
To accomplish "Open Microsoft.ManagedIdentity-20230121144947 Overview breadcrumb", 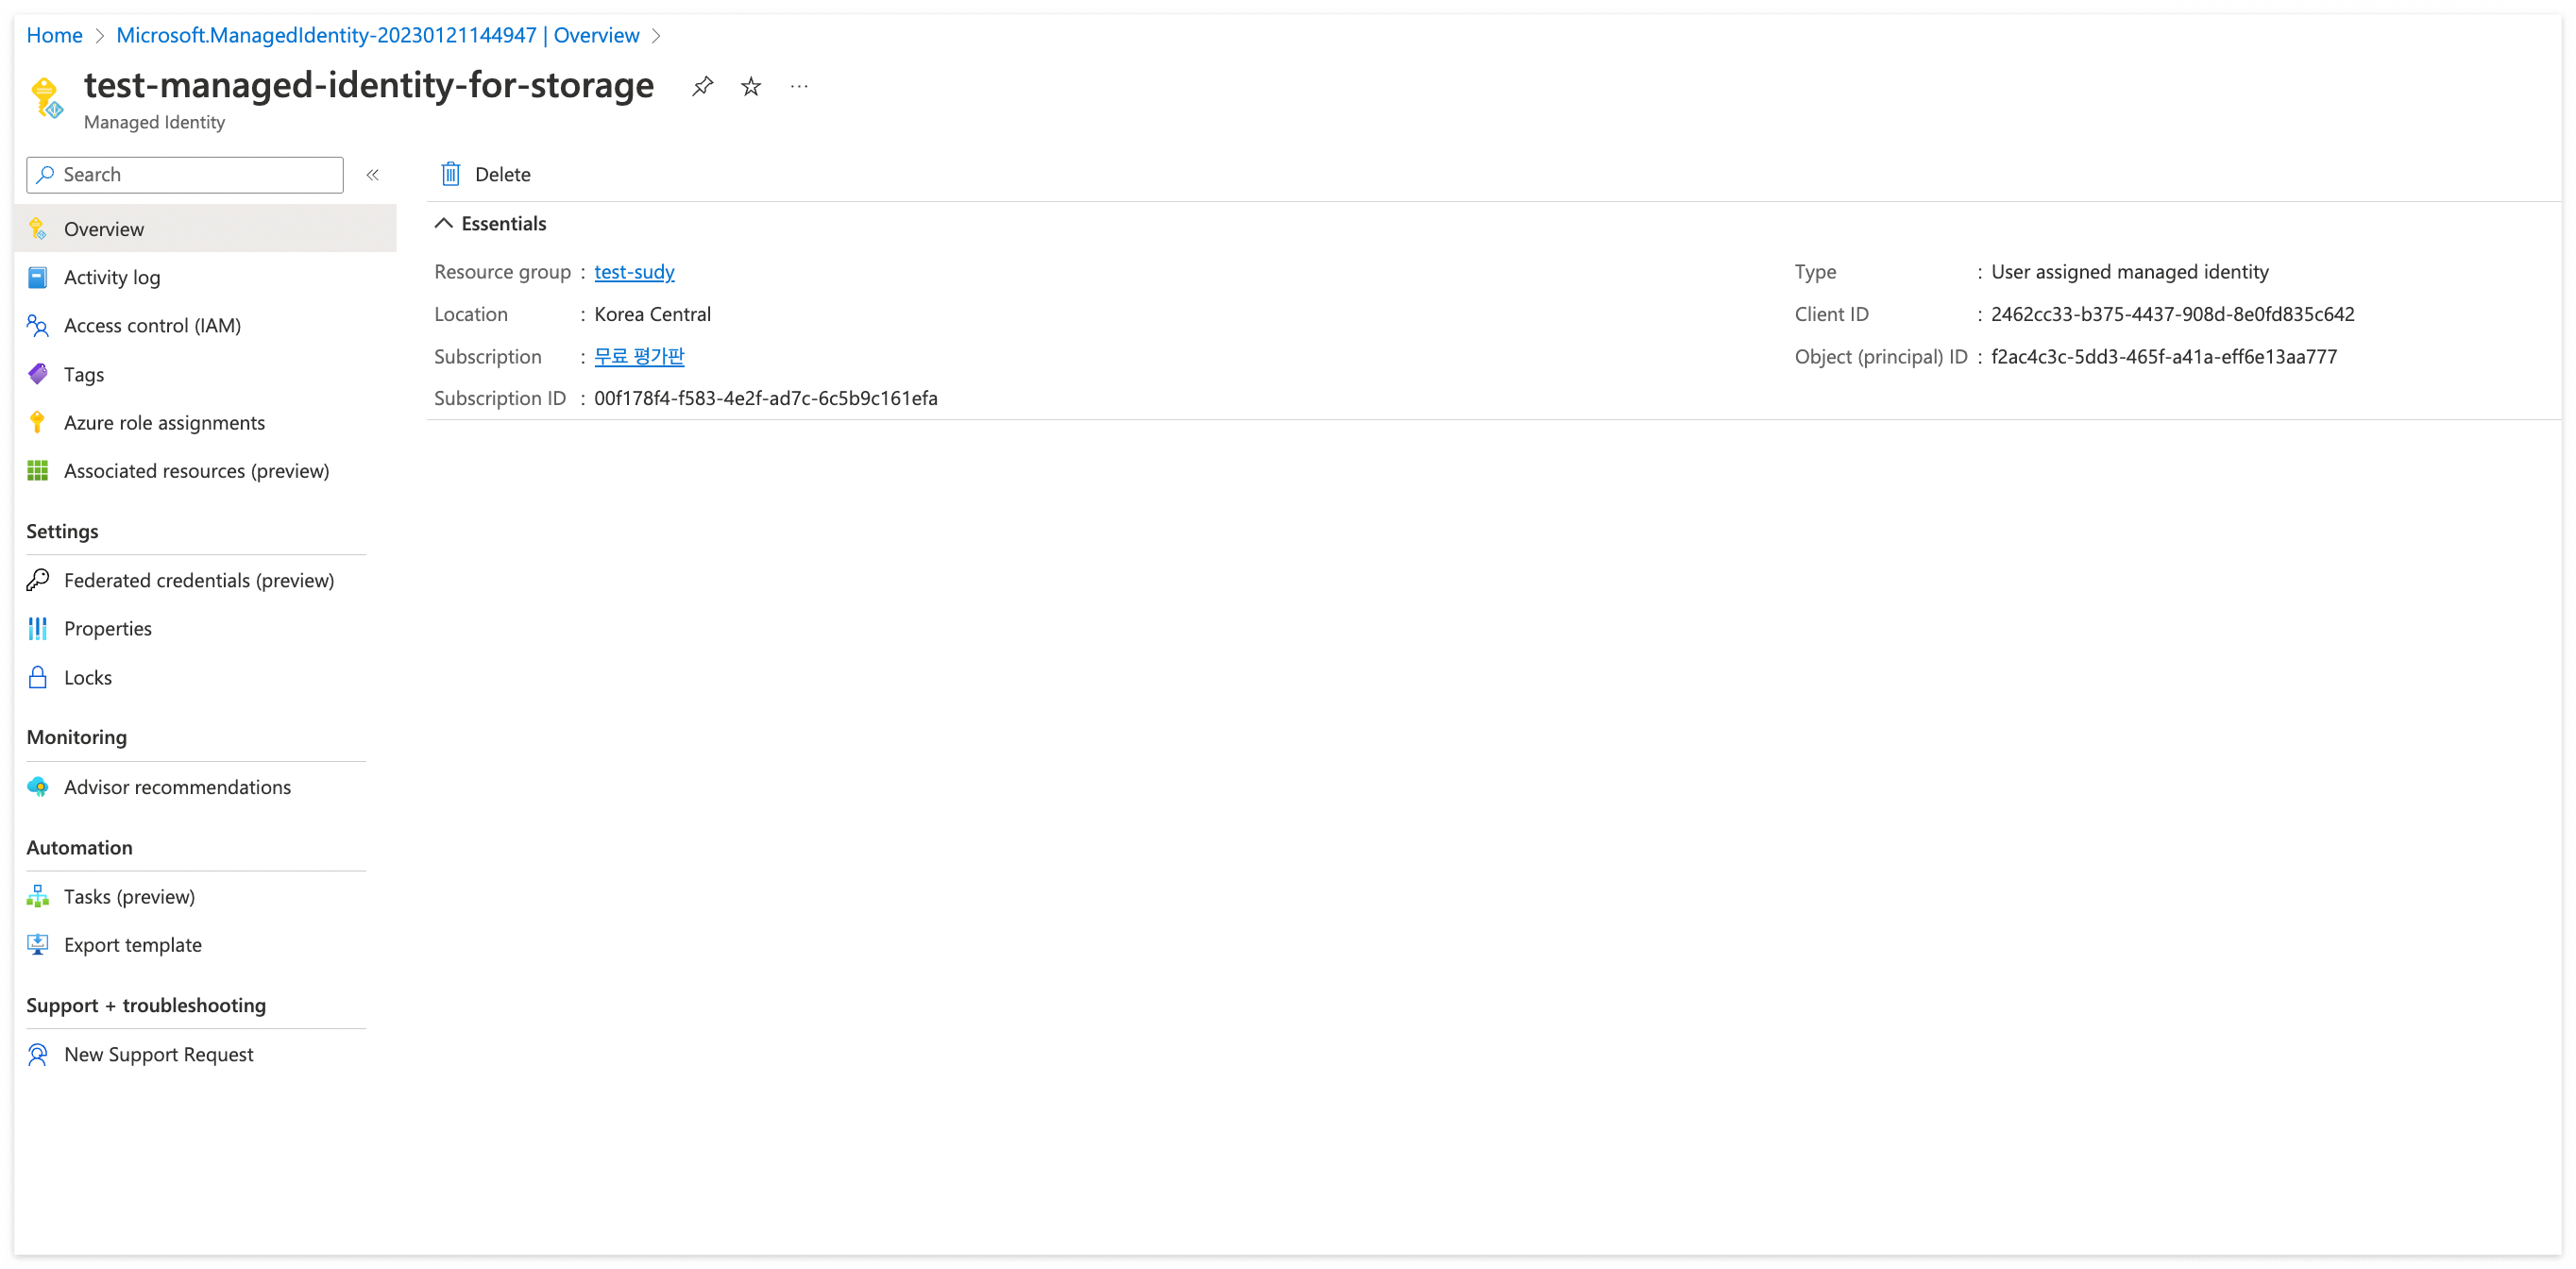I will (x=378, y=35).
